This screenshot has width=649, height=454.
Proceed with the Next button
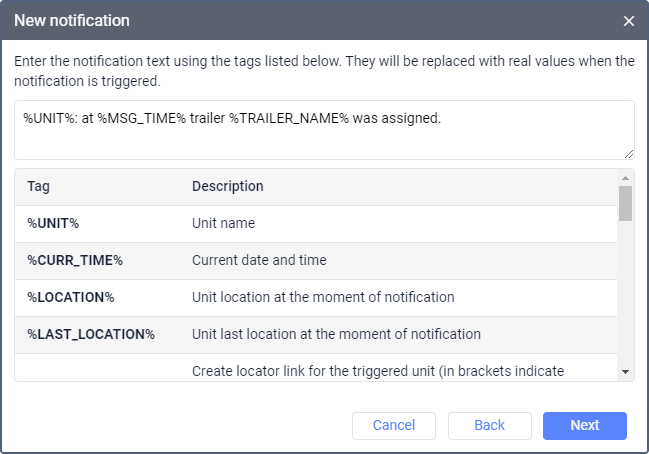[584, 426]
